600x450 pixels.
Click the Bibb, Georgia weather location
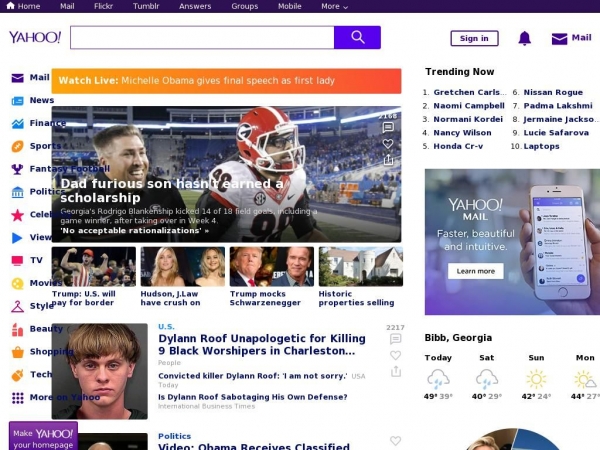coord(458,338)
